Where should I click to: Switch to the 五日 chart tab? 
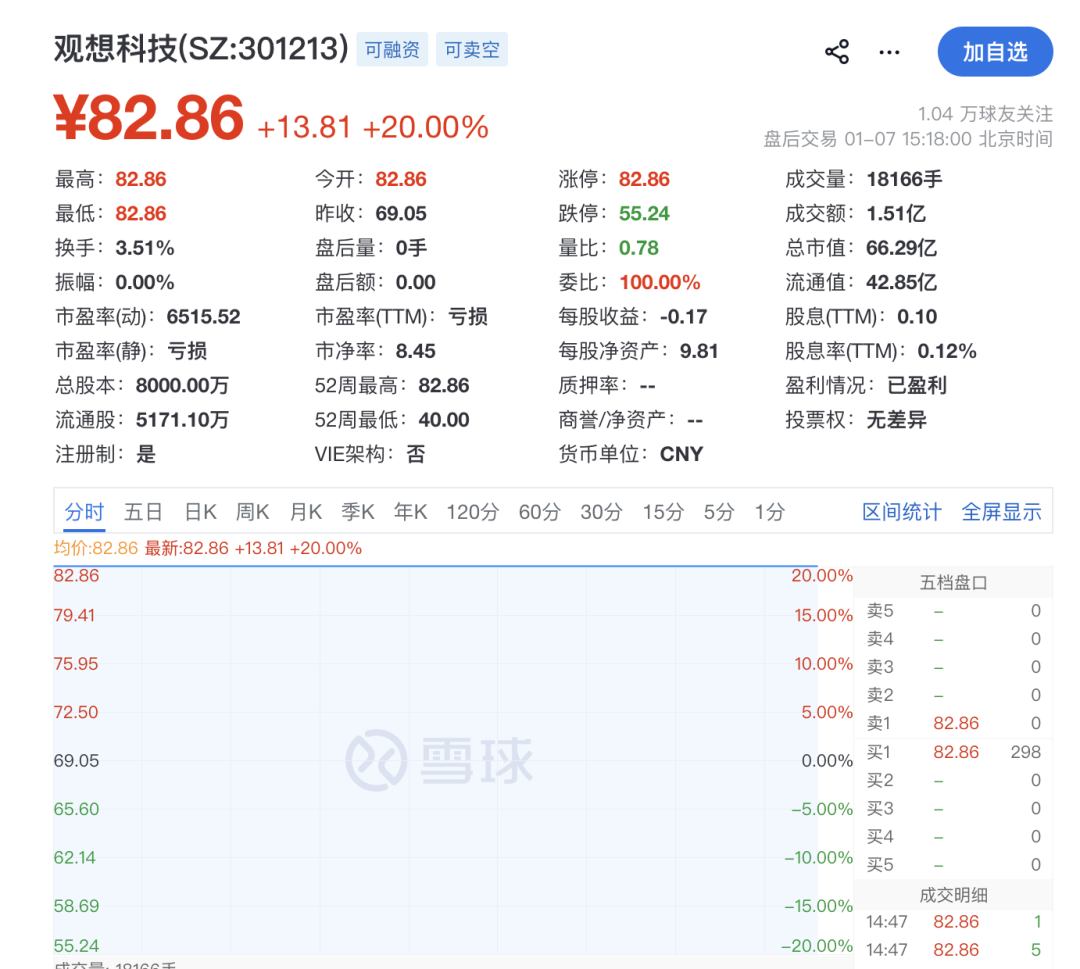143,512
